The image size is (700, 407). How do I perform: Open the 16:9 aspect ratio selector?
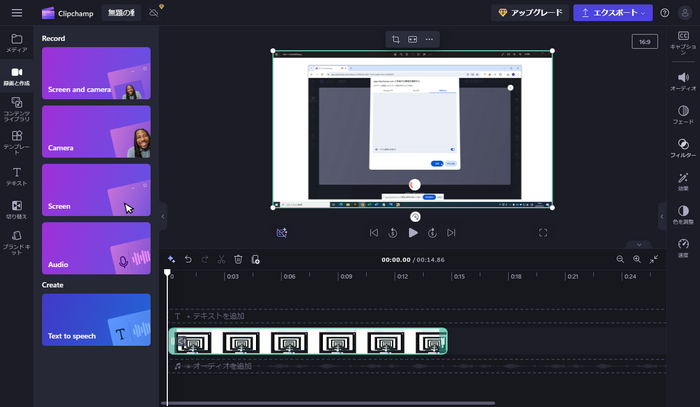tap(645, 42)
